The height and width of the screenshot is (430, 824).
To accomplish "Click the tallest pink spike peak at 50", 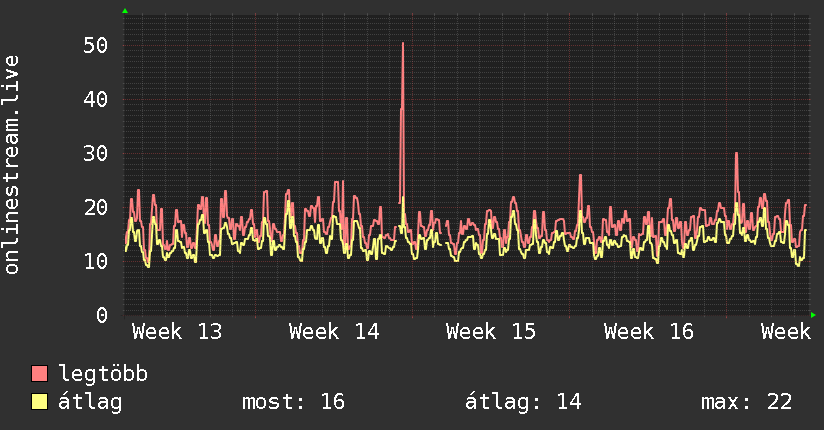I will click(x=403, y=44).
